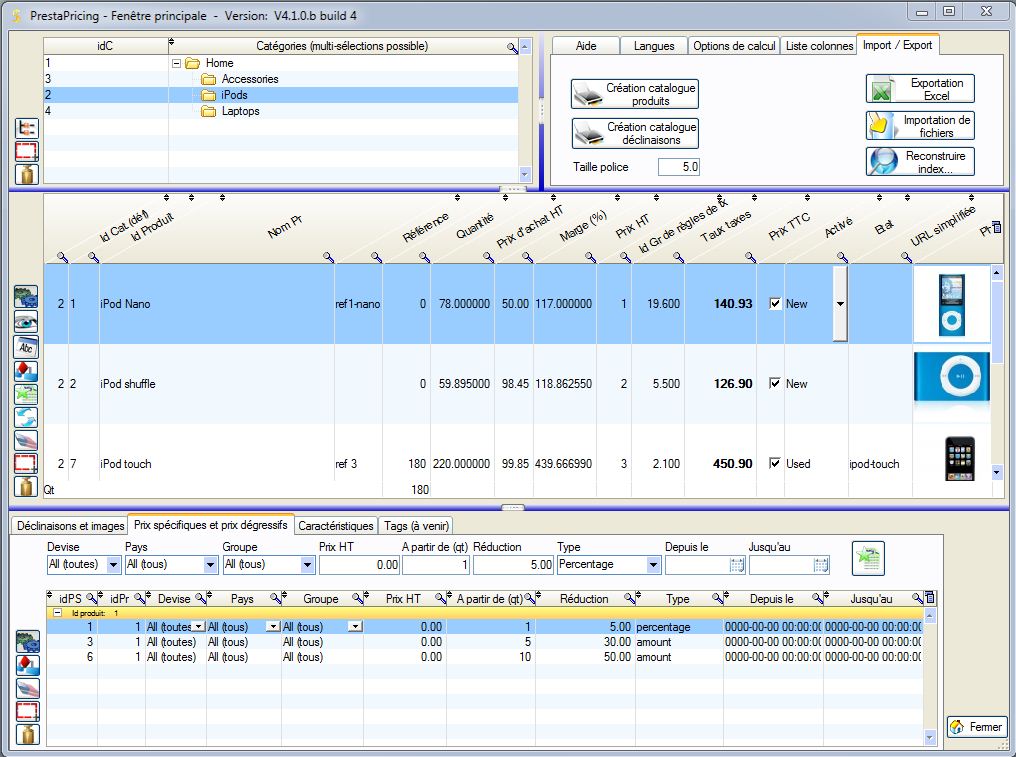Open the Devise cell dropdown in the idPS 1 row
Screen dimensions: 1016x757
click(x=199, y=627)
